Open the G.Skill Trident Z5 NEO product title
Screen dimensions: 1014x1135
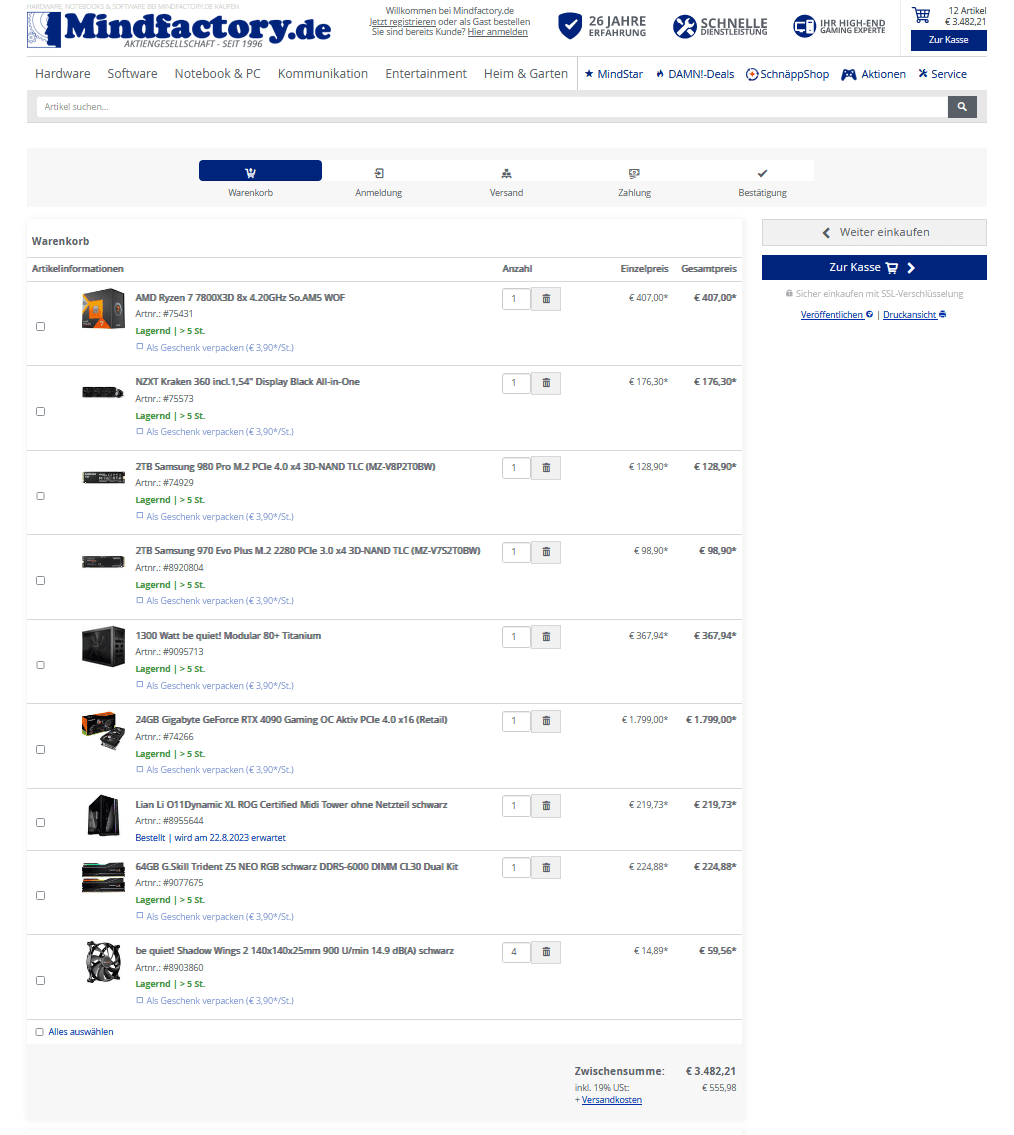click(297, 866)
